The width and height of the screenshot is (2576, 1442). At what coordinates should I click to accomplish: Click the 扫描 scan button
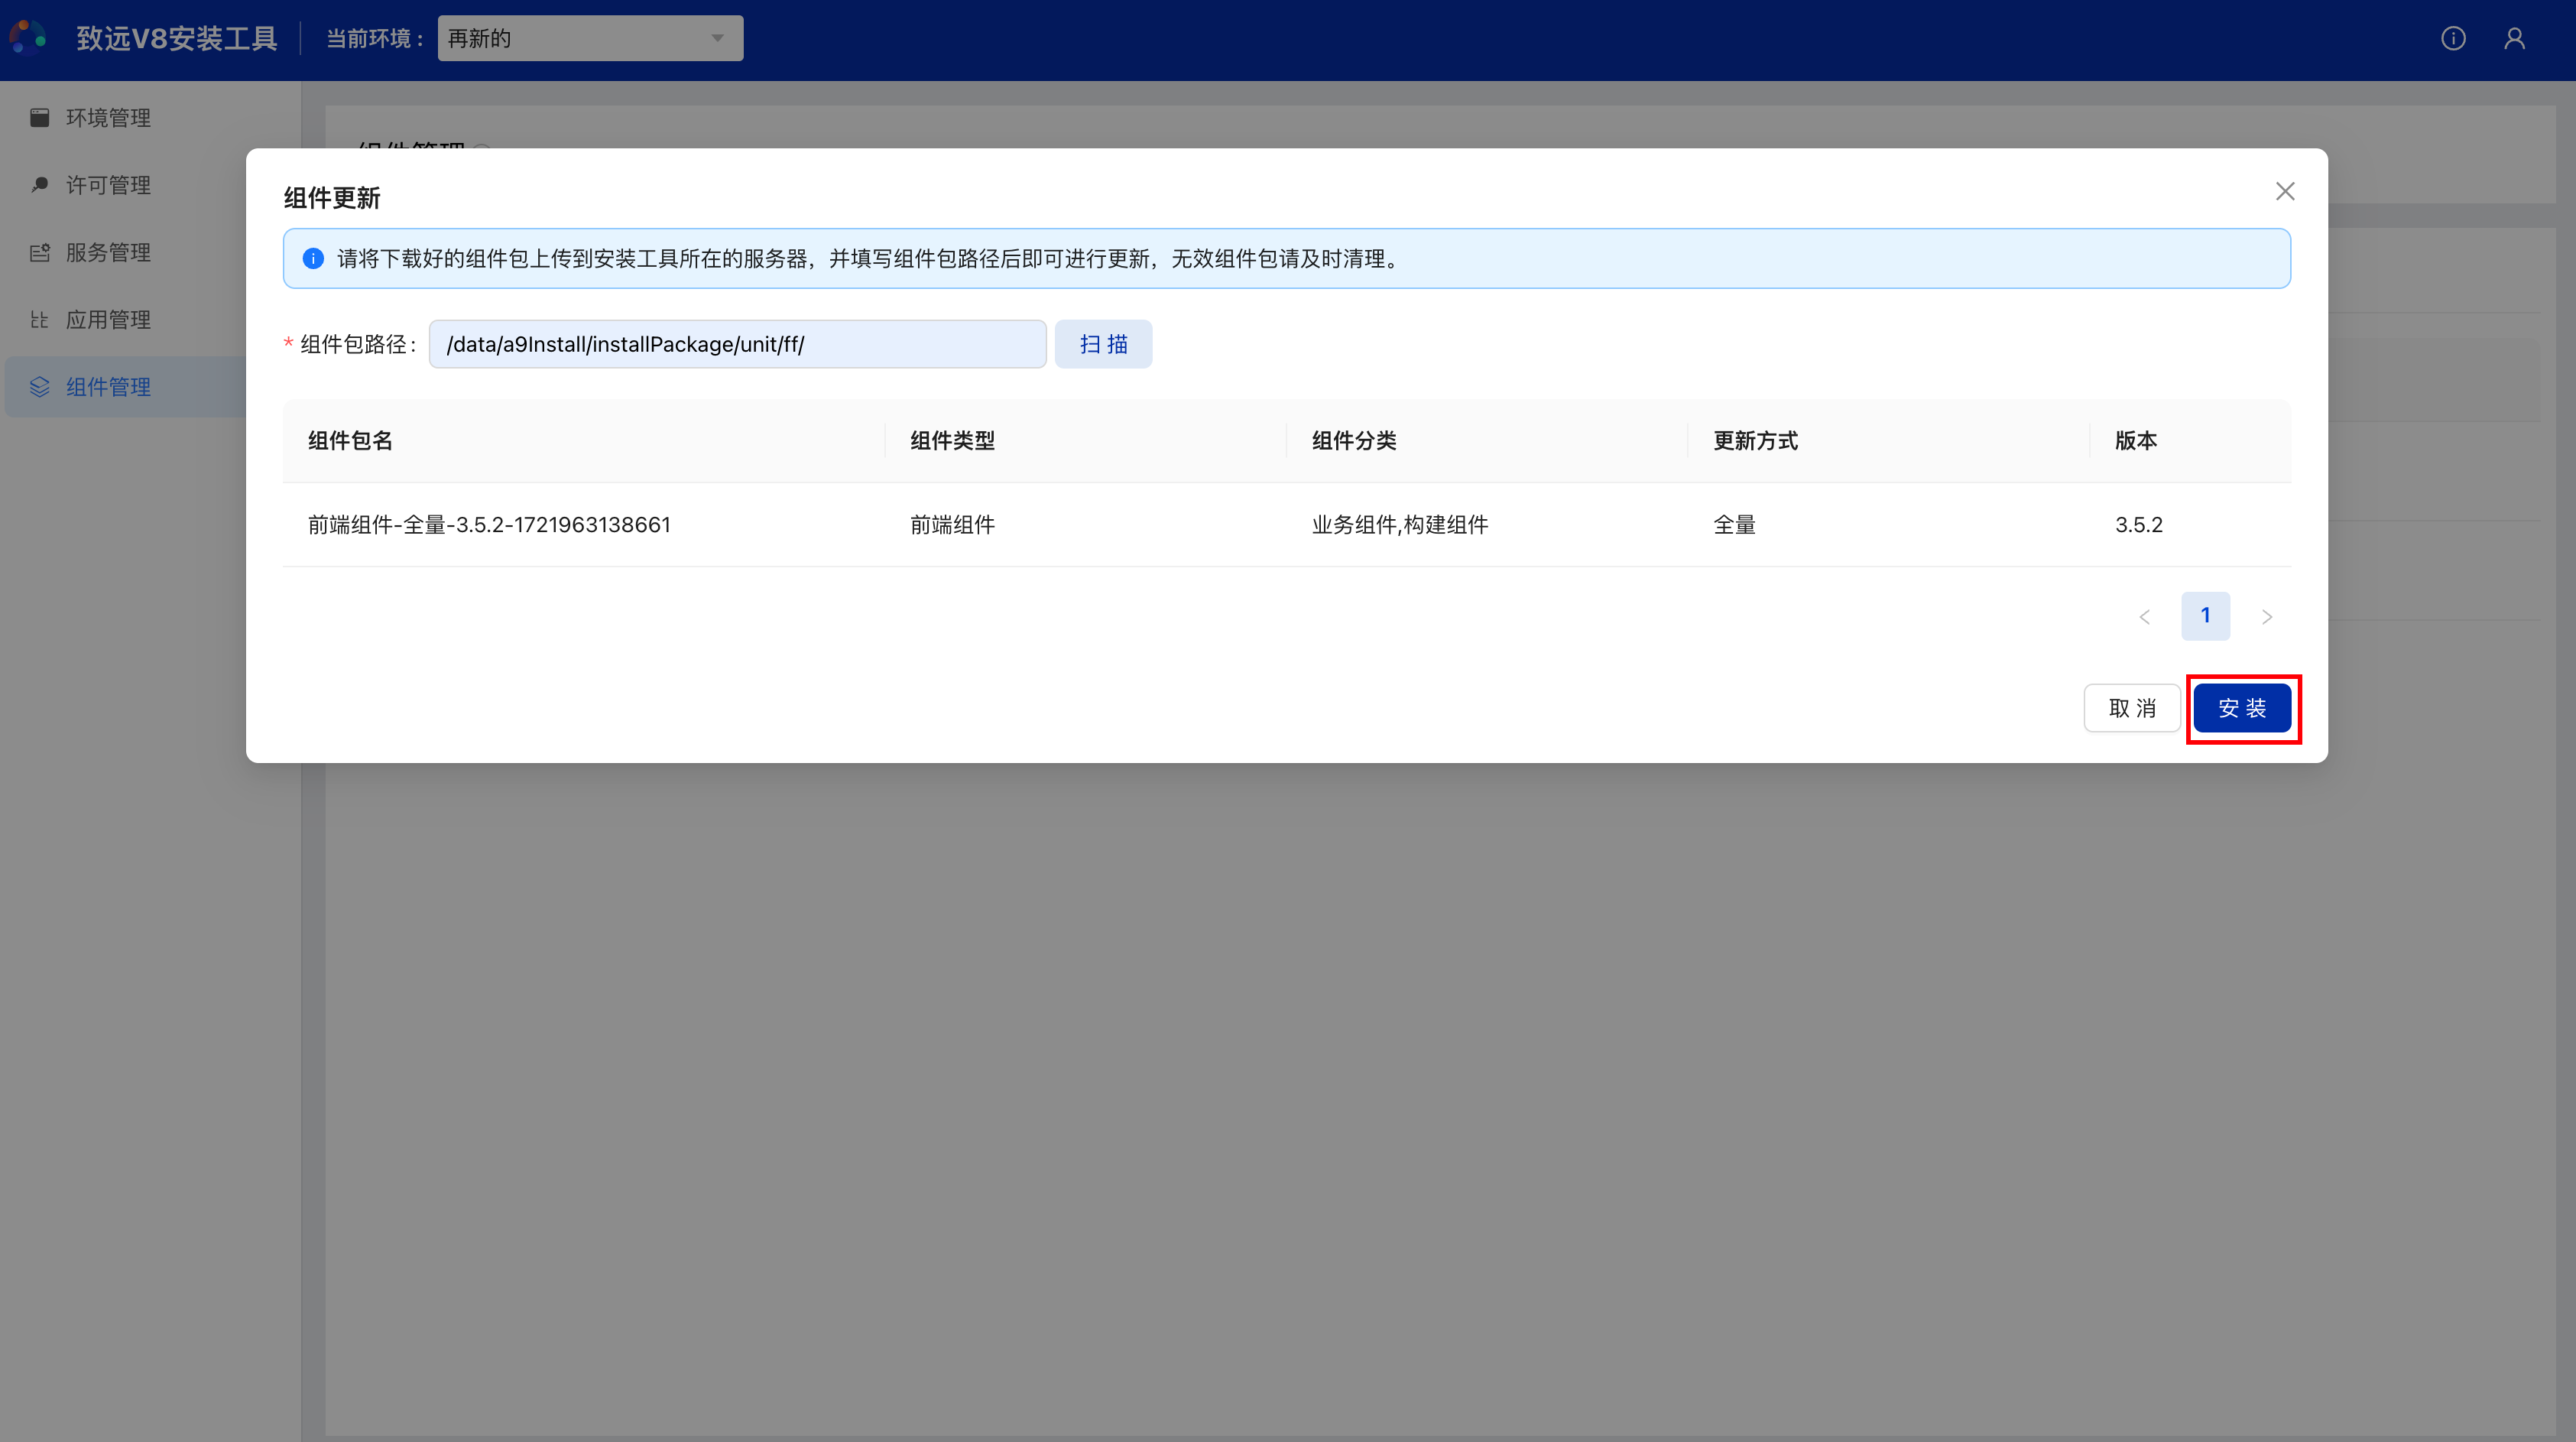pyautogui.click(x=1102, y=344)
